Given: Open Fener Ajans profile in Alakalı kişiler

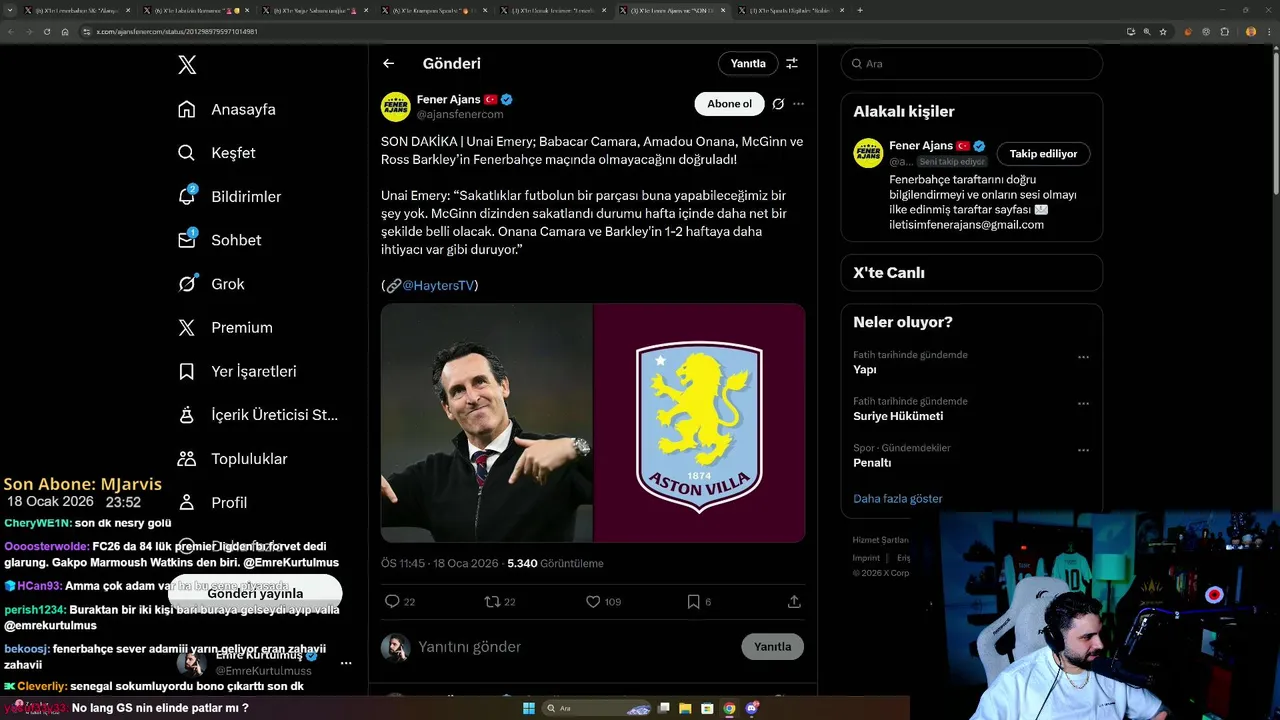Looking at the screenshot, I should pos(920,146).
